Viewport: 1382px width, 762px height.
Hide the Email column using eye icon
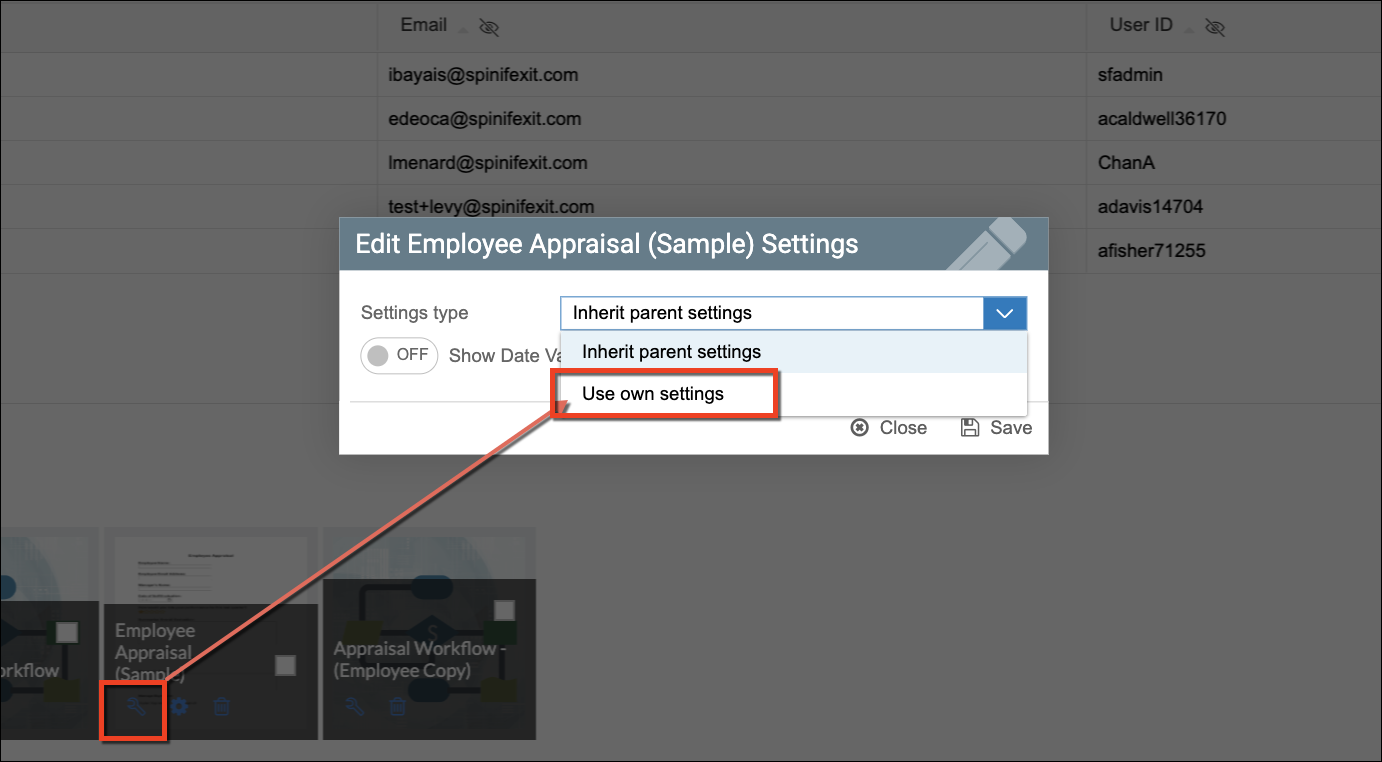point(489,27)
